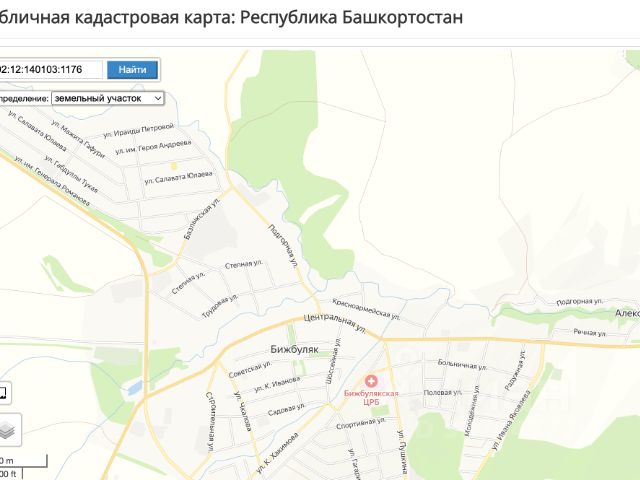Click the Бижбулякская ЦРБ hospital label

(x=371, y=398)
